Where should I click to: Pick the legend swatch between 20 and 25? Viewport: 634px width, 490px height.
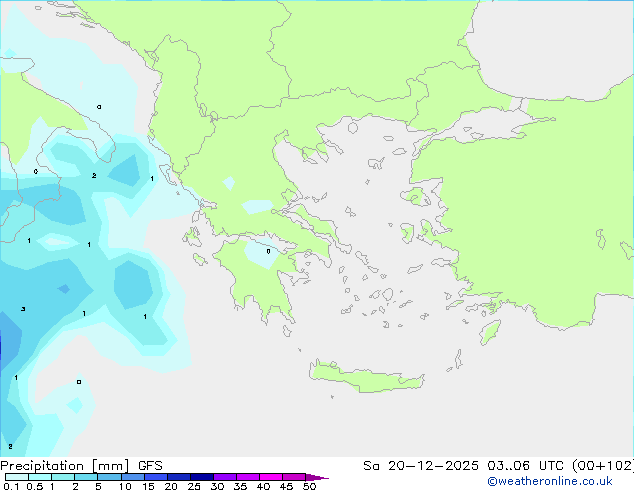pos(178,477)
